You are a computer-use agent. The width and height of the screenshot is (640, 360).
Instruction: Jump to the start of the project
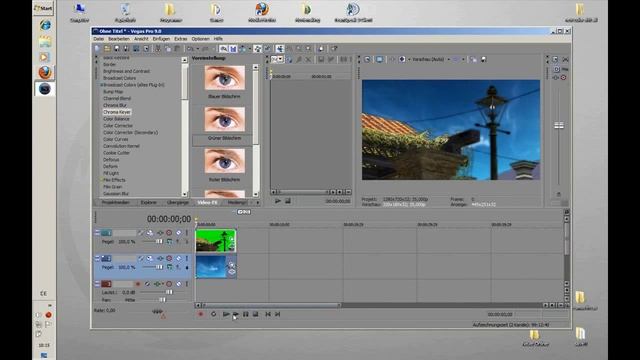[x=268, y=314]
